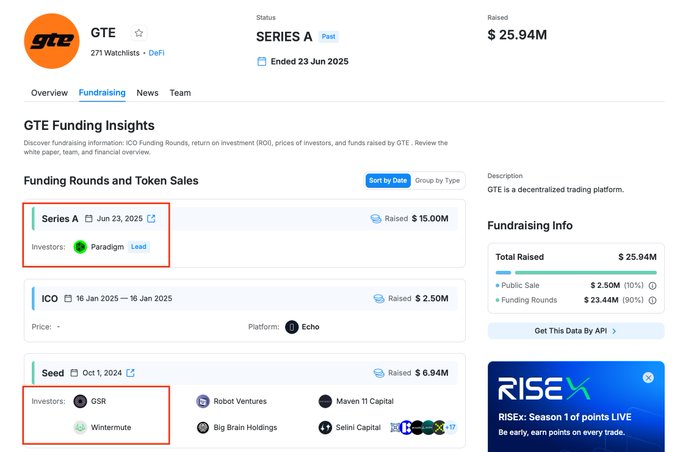Image resolution: width=680 pixels, height=452 pixels.
Task: Click Echo platform logo
Action: (x=292, y=327)
